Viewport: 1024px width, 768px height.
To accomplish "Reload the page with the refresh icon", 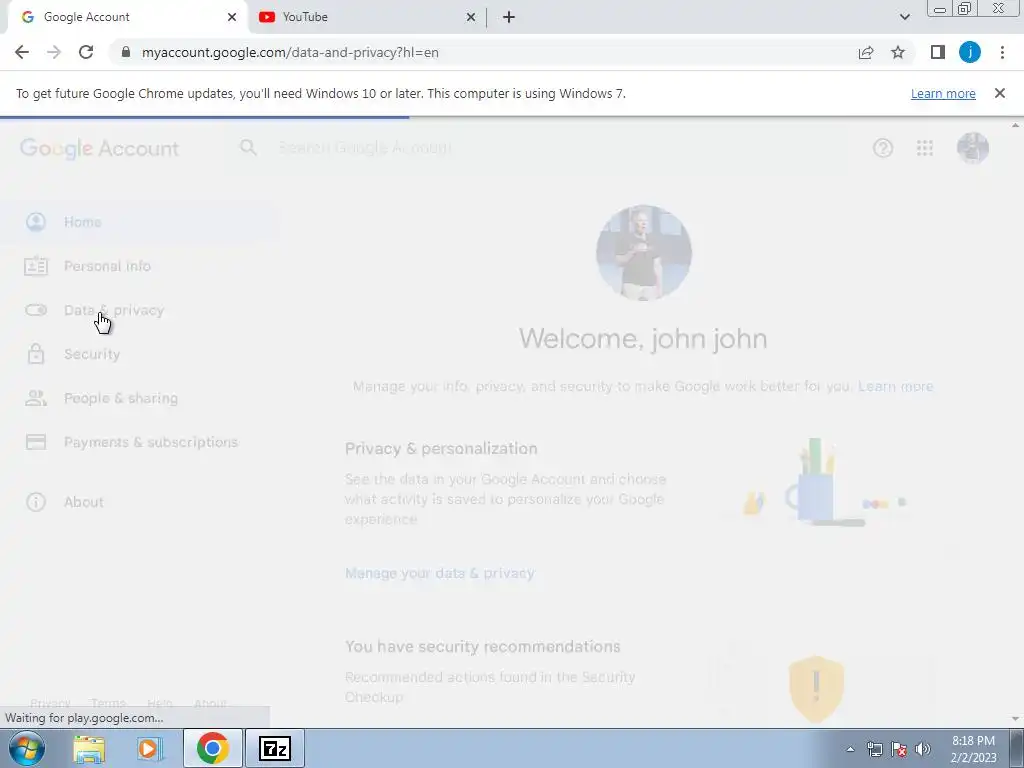I will click(86, 52).
